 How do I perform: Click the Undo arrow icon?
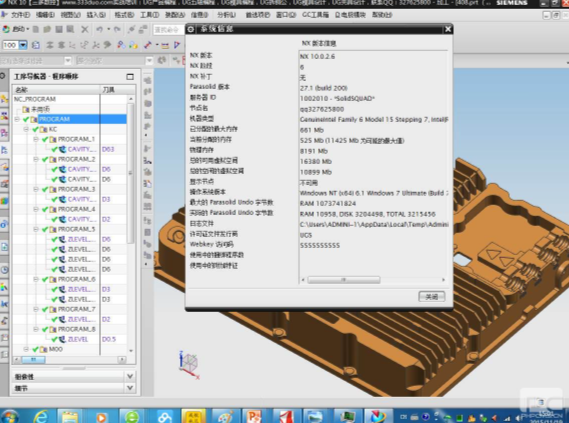(x=99, y=29)
